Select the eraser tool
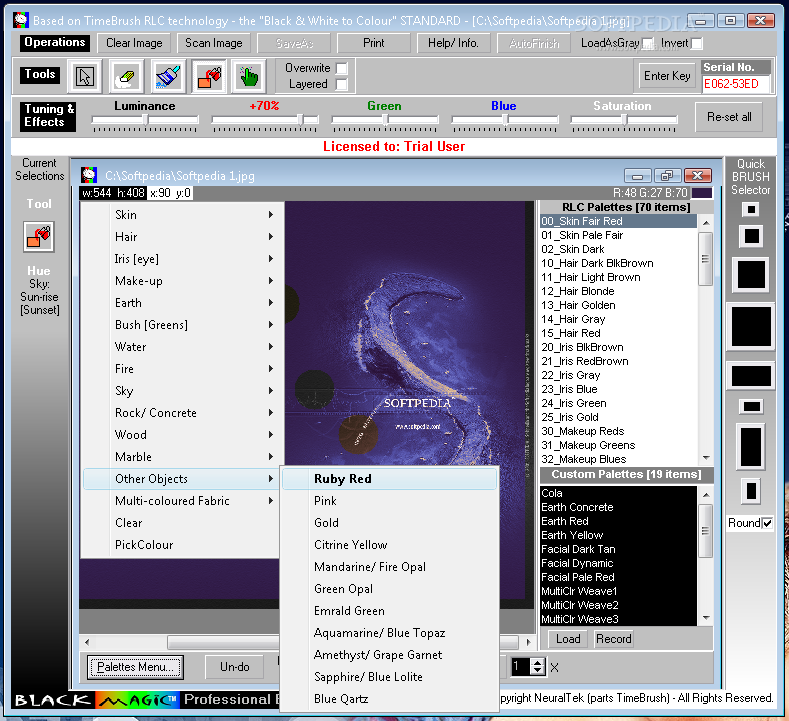 point(126,76)
